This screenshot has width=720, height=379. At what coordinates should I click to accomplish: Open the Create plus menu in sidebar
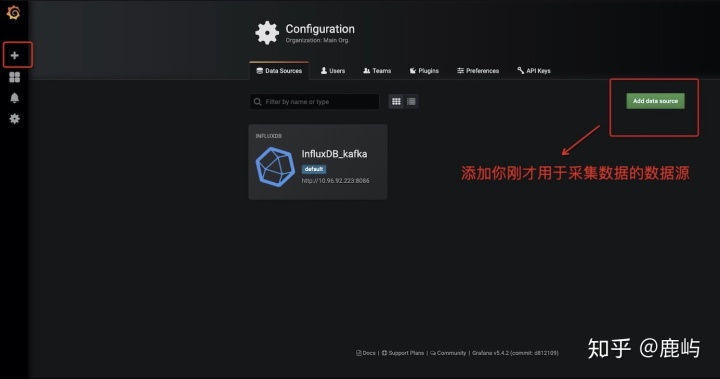coord(15,56)
